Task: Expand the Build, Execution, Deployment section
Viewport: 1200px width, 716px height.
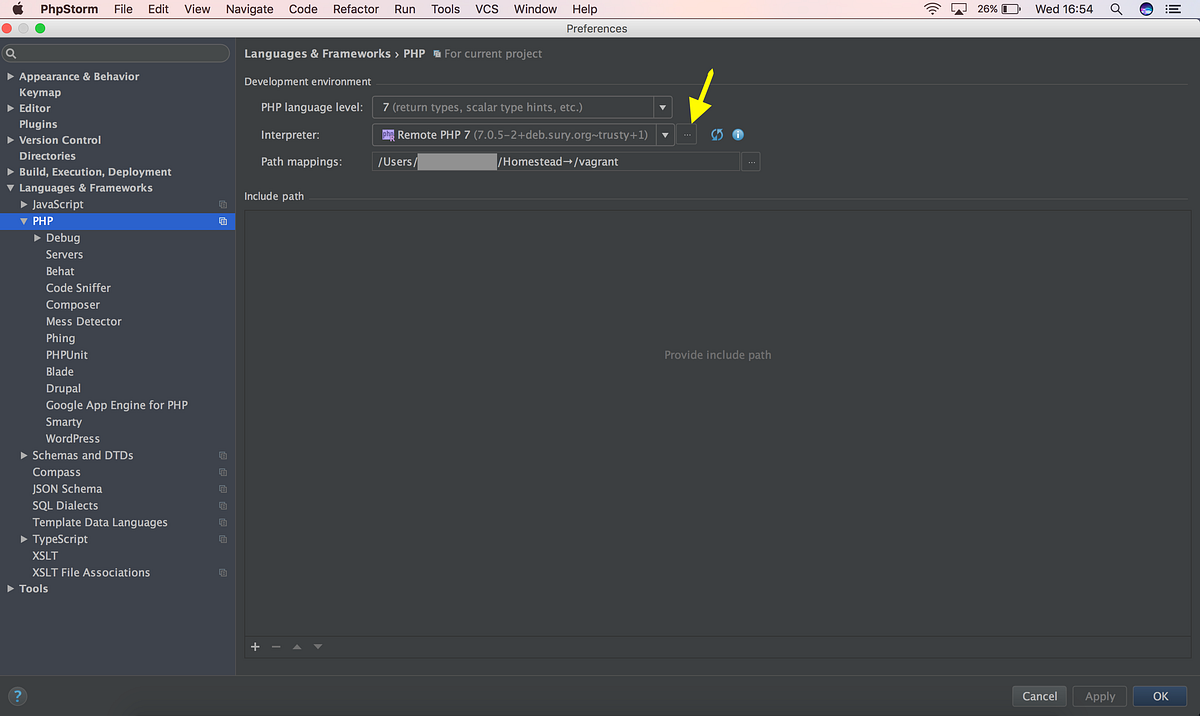Action: click(x=10, y=171)
